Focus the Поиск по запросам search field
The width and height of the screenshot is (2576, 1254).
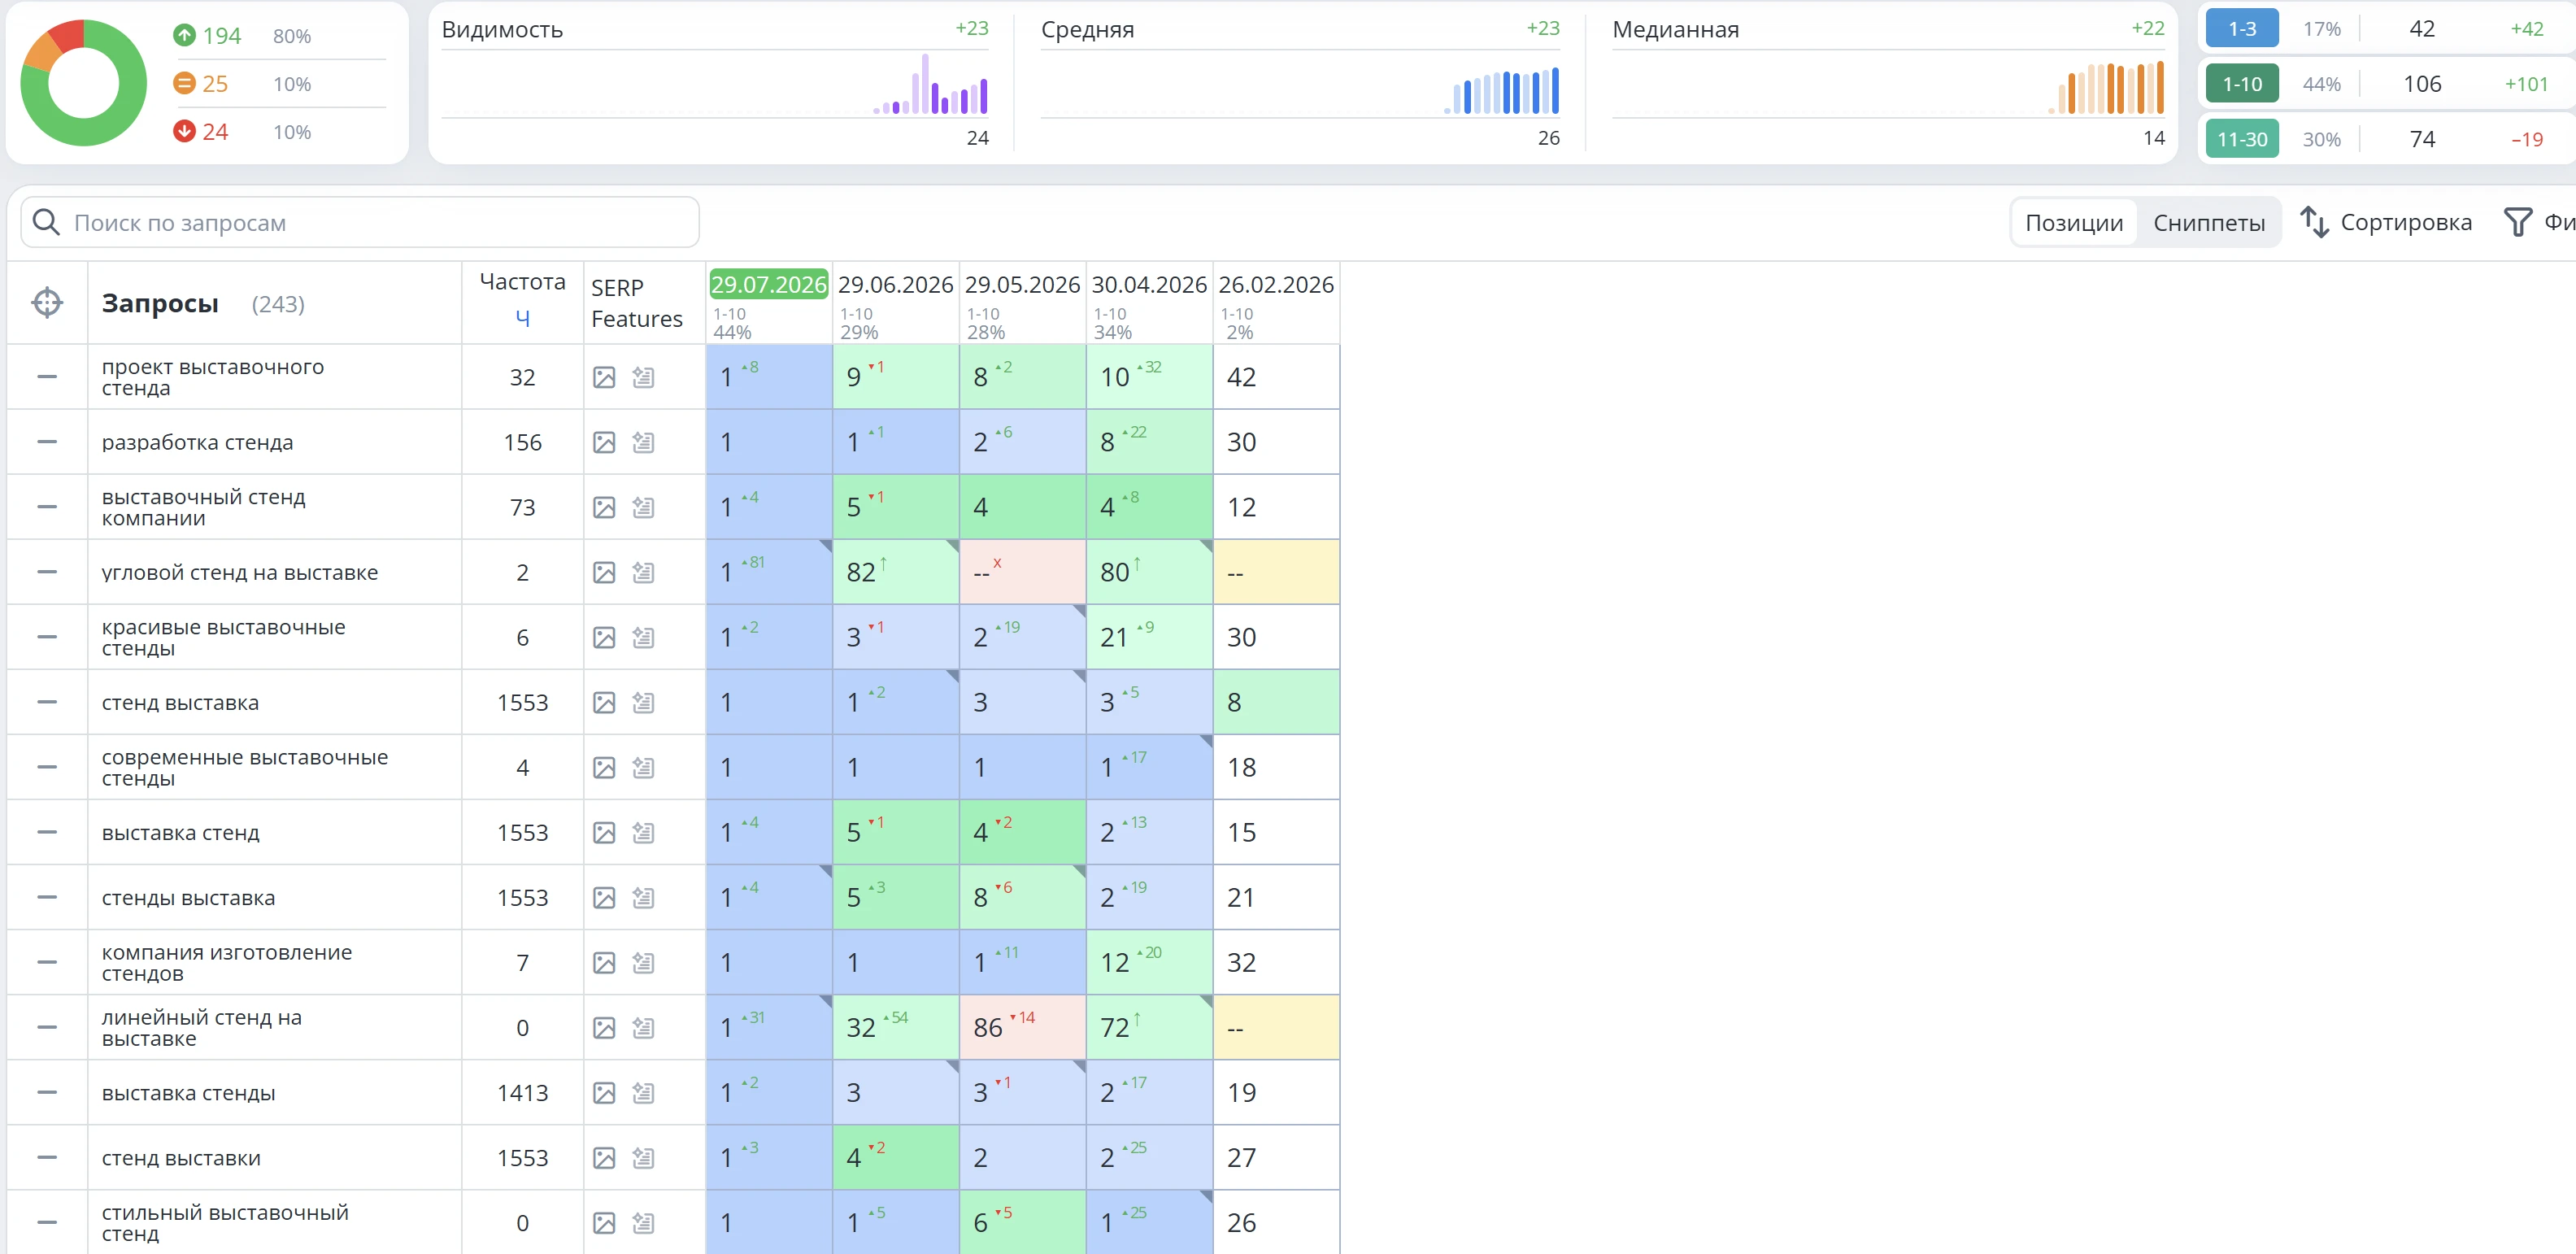(360, 222)
